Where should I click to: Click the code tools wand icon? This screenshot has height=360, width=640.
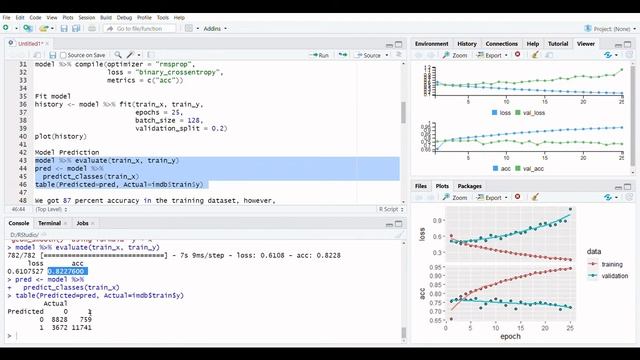(x=130, y=55)
